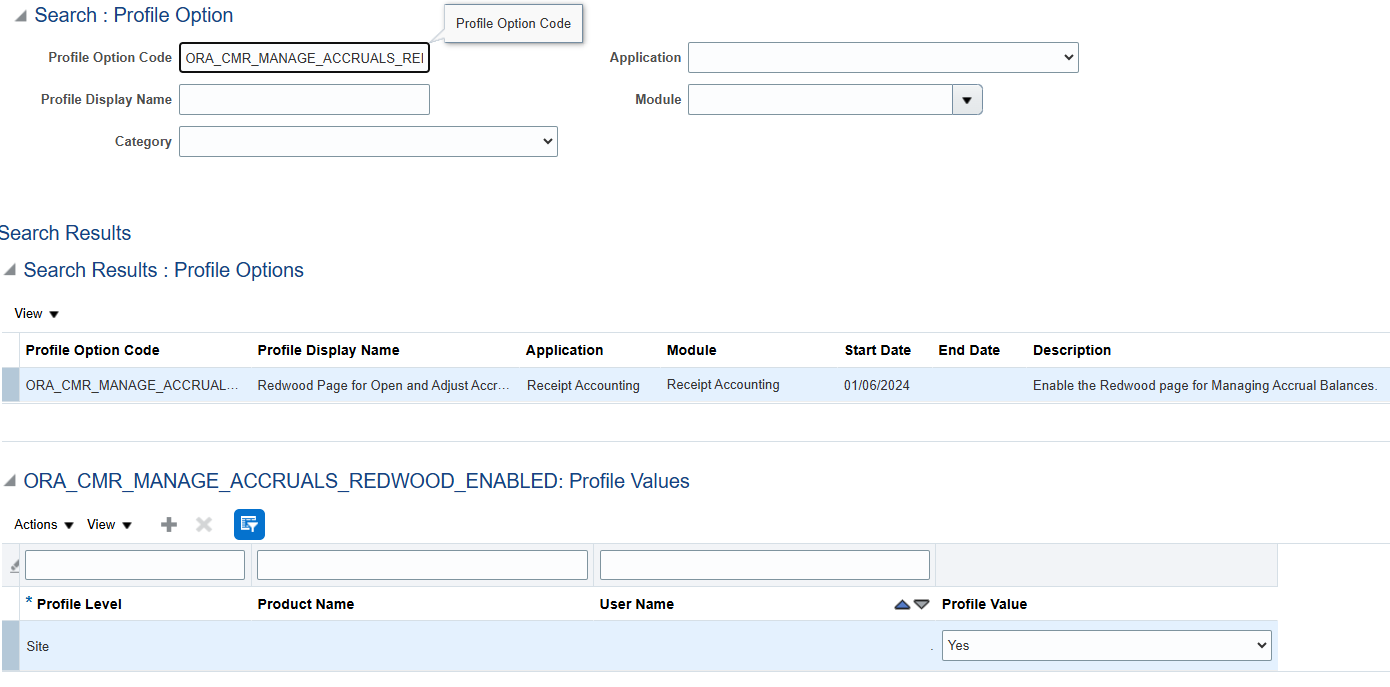
Task: Click the Receipt Accounting Module cell
Action: (723, 384)
